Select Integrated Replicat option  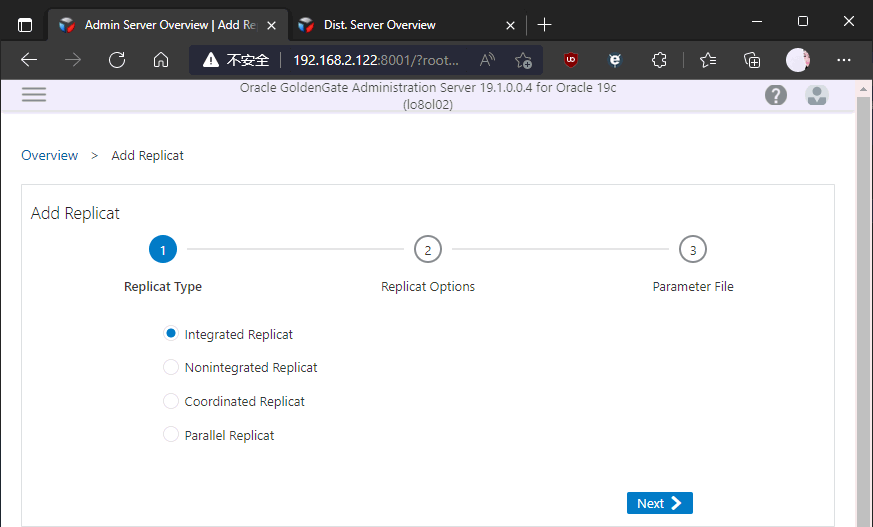[171, 334]
